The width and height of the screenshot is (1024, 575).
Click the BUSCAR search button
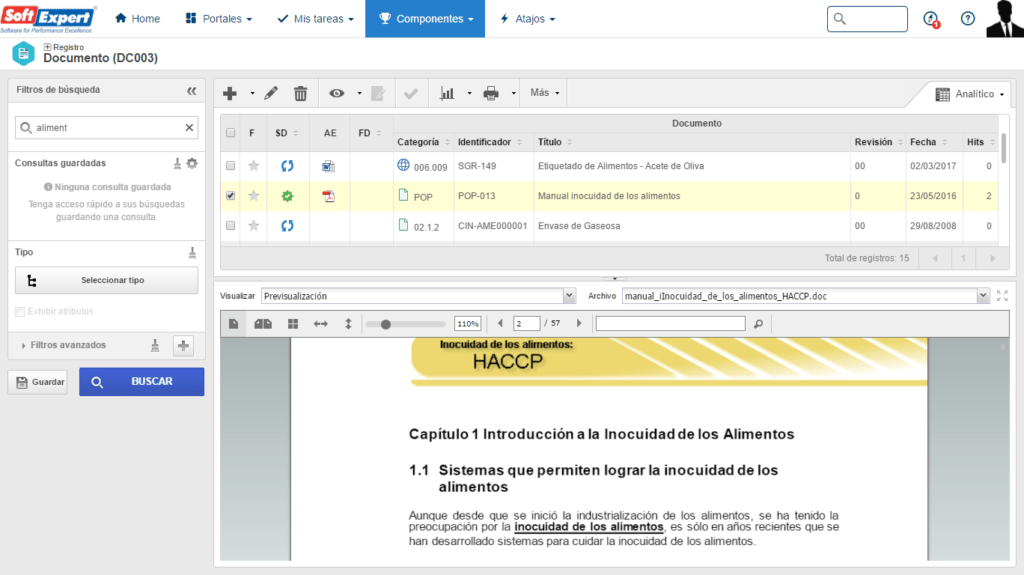142,382
